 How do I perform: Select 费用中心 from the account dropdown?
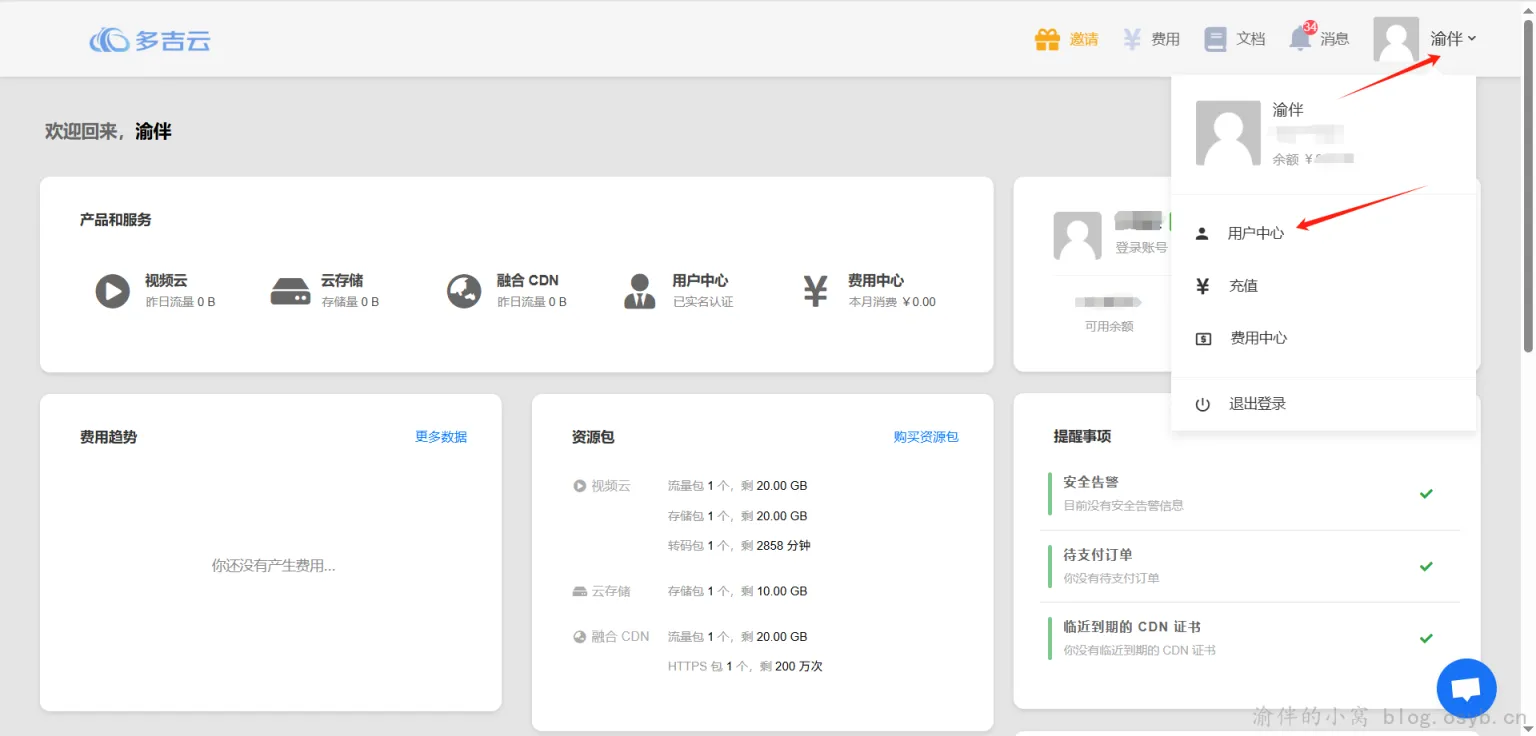pyautogui.click(x=1258, y=337)
